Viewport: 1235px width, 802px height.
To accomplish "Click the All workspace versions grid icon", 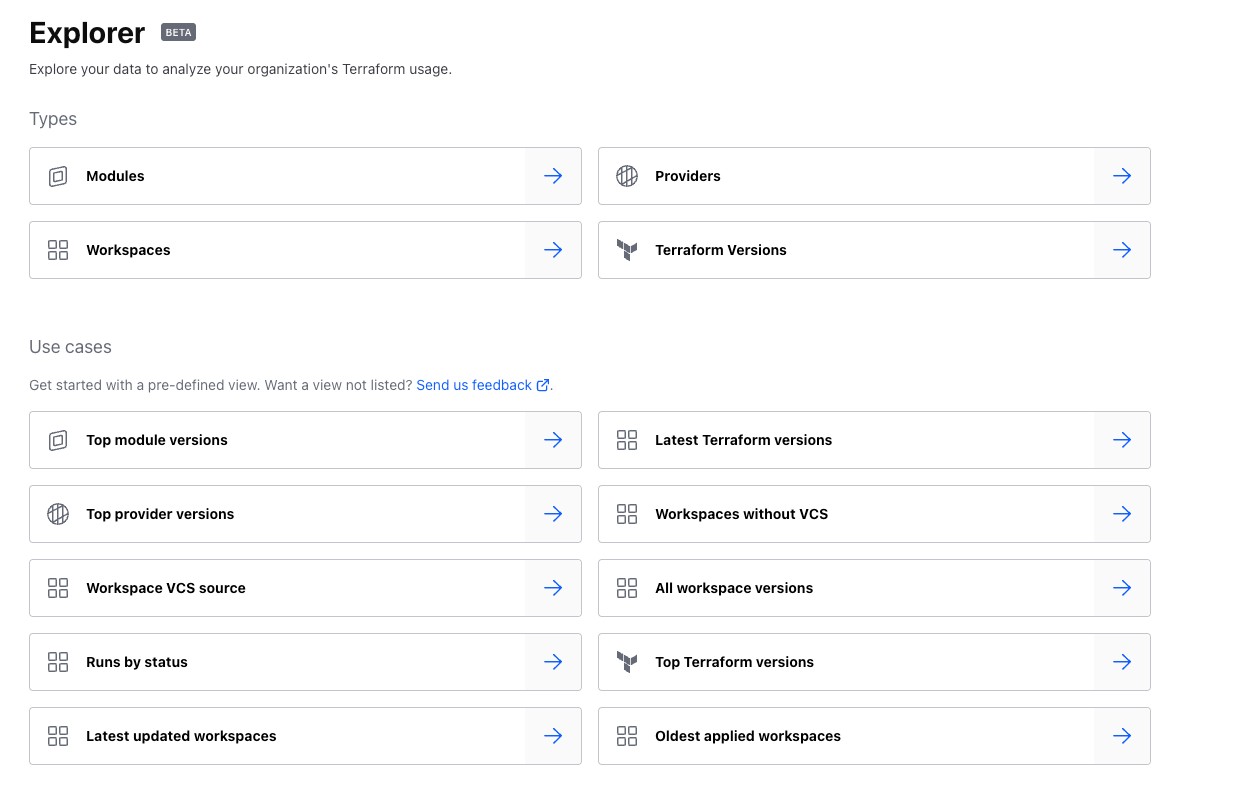I will tap(627, 588).
